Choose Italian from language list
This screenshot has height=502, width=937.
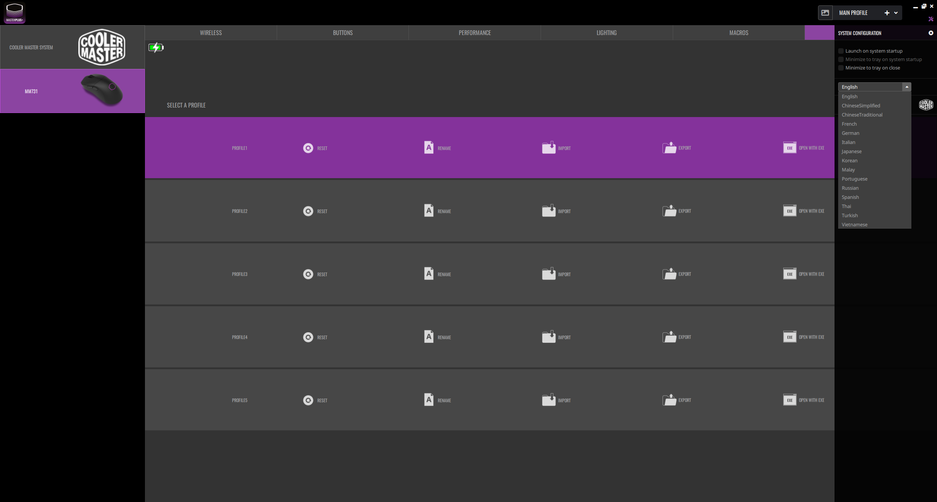[874, 142]
